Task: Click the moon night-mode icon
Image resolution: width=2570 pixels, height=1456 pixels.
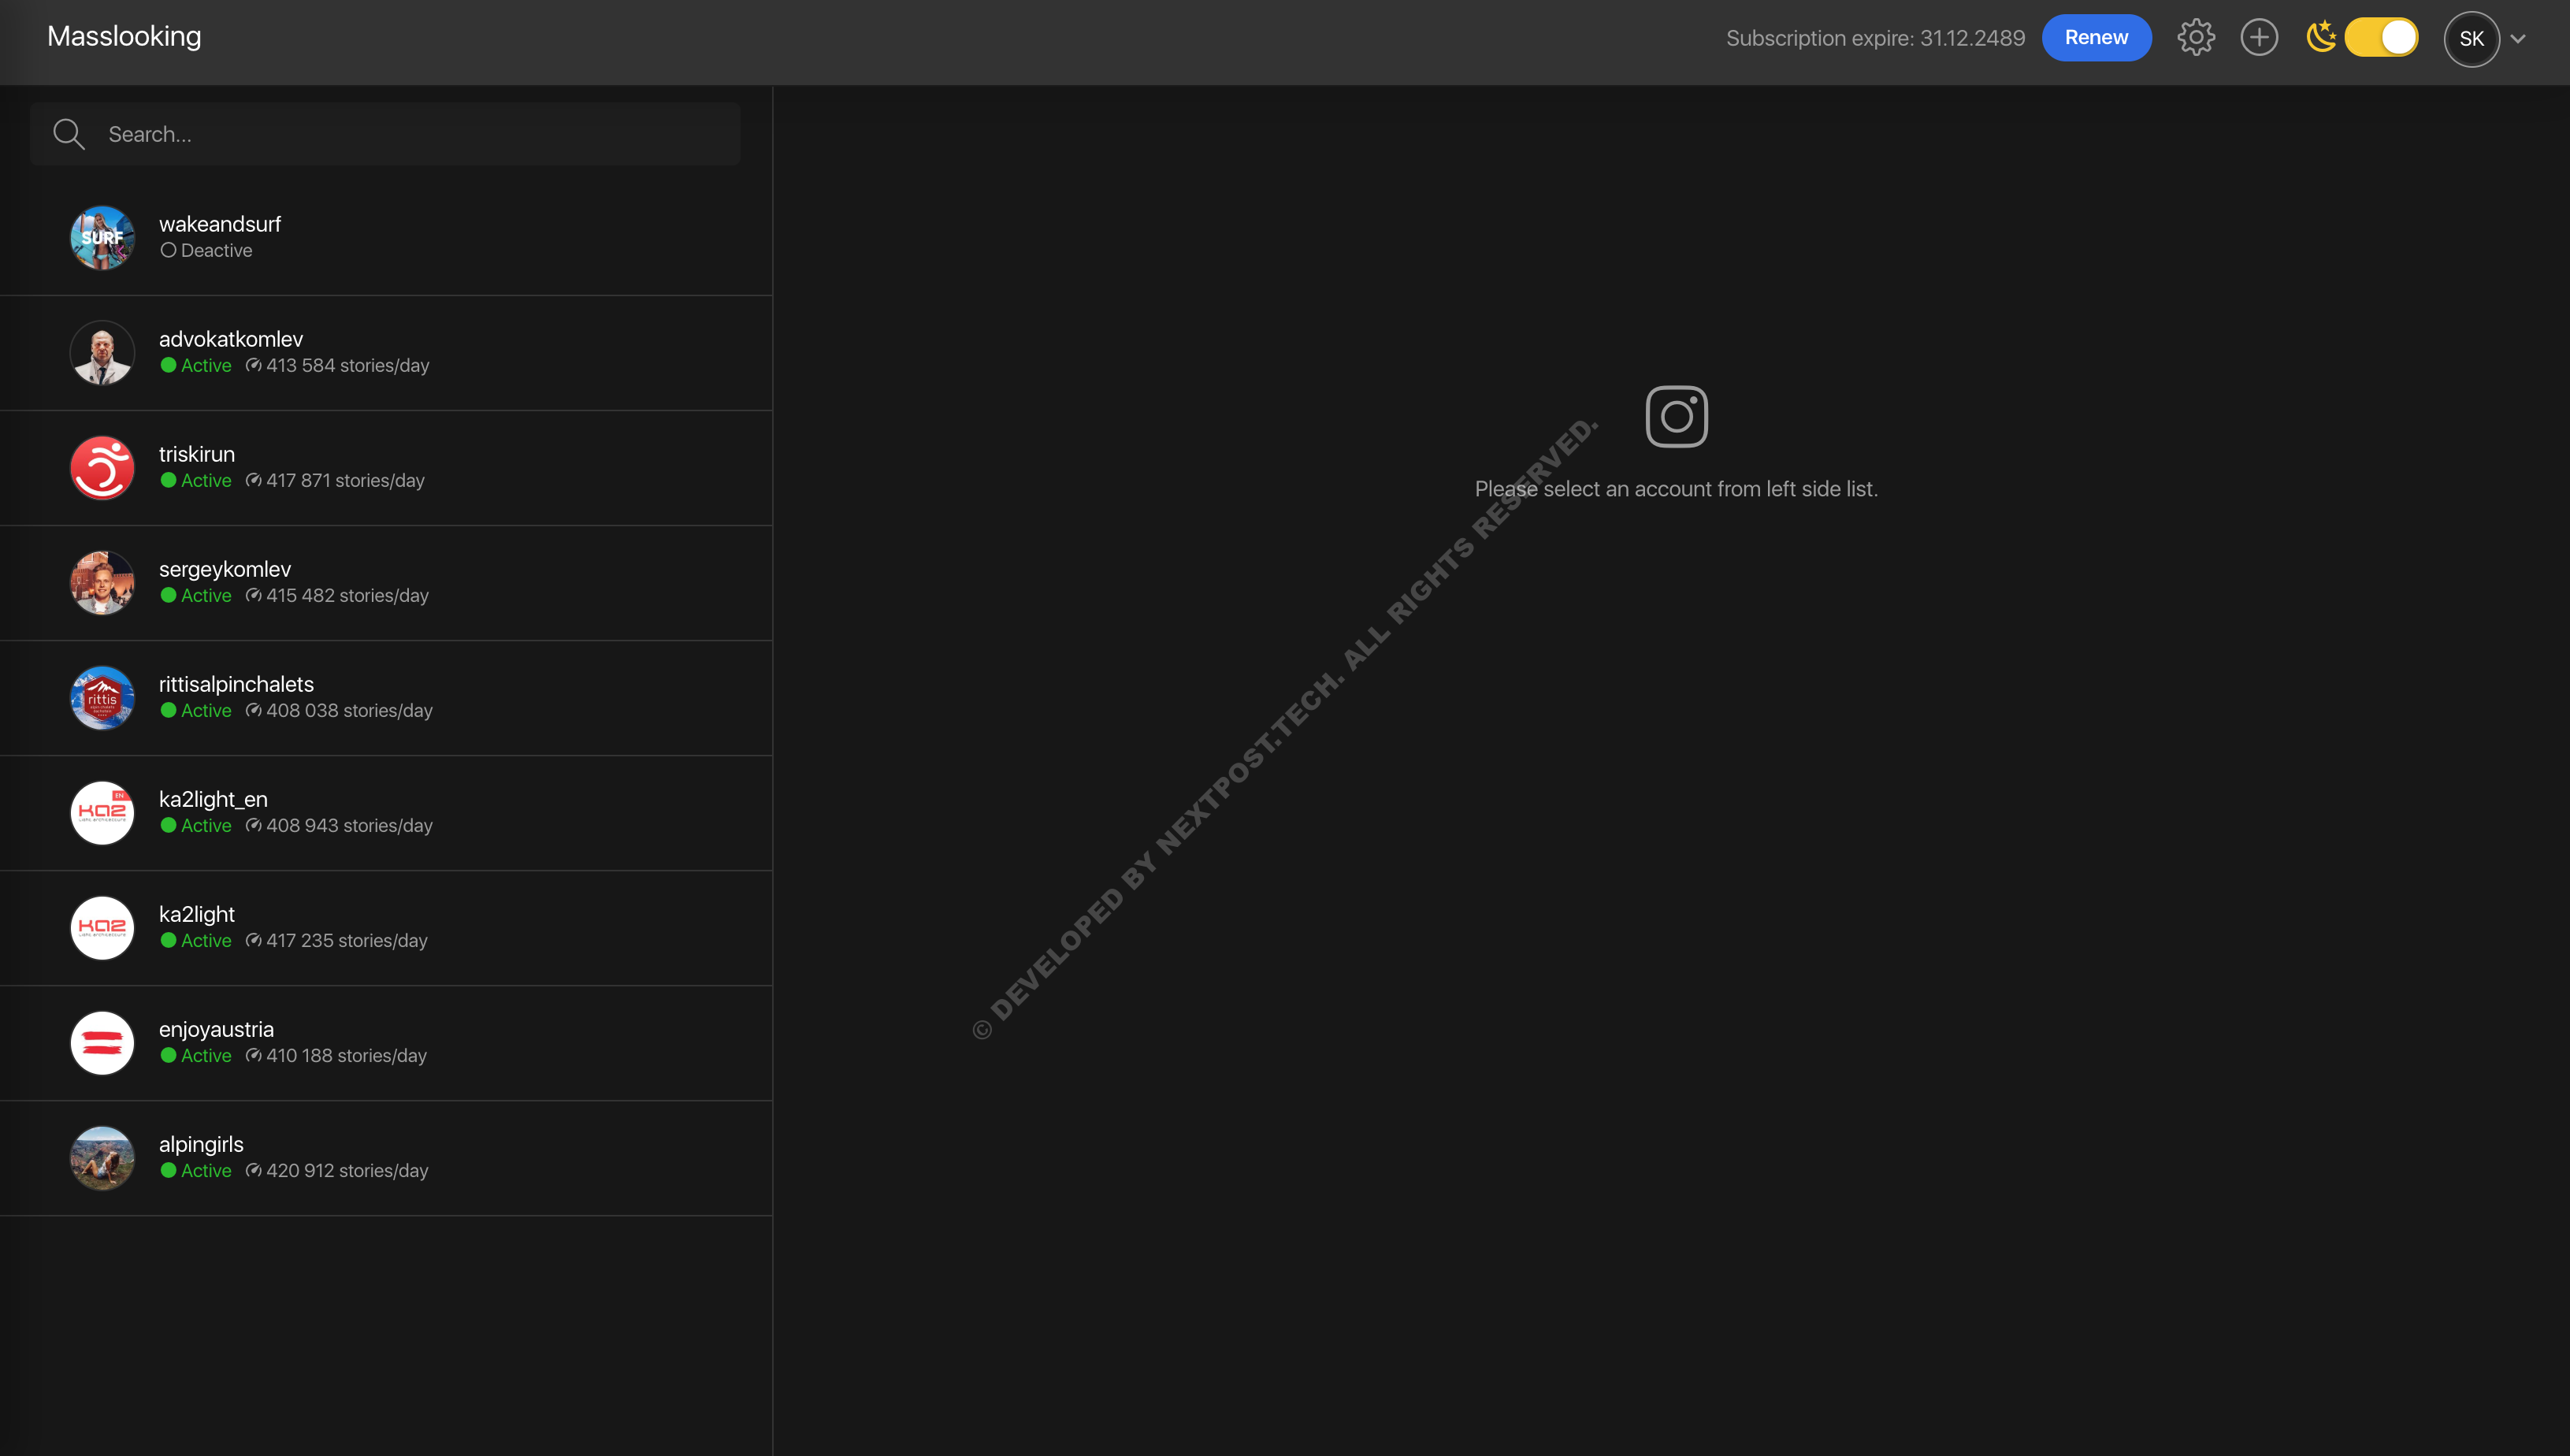Action: click(x=2320, y=37)
